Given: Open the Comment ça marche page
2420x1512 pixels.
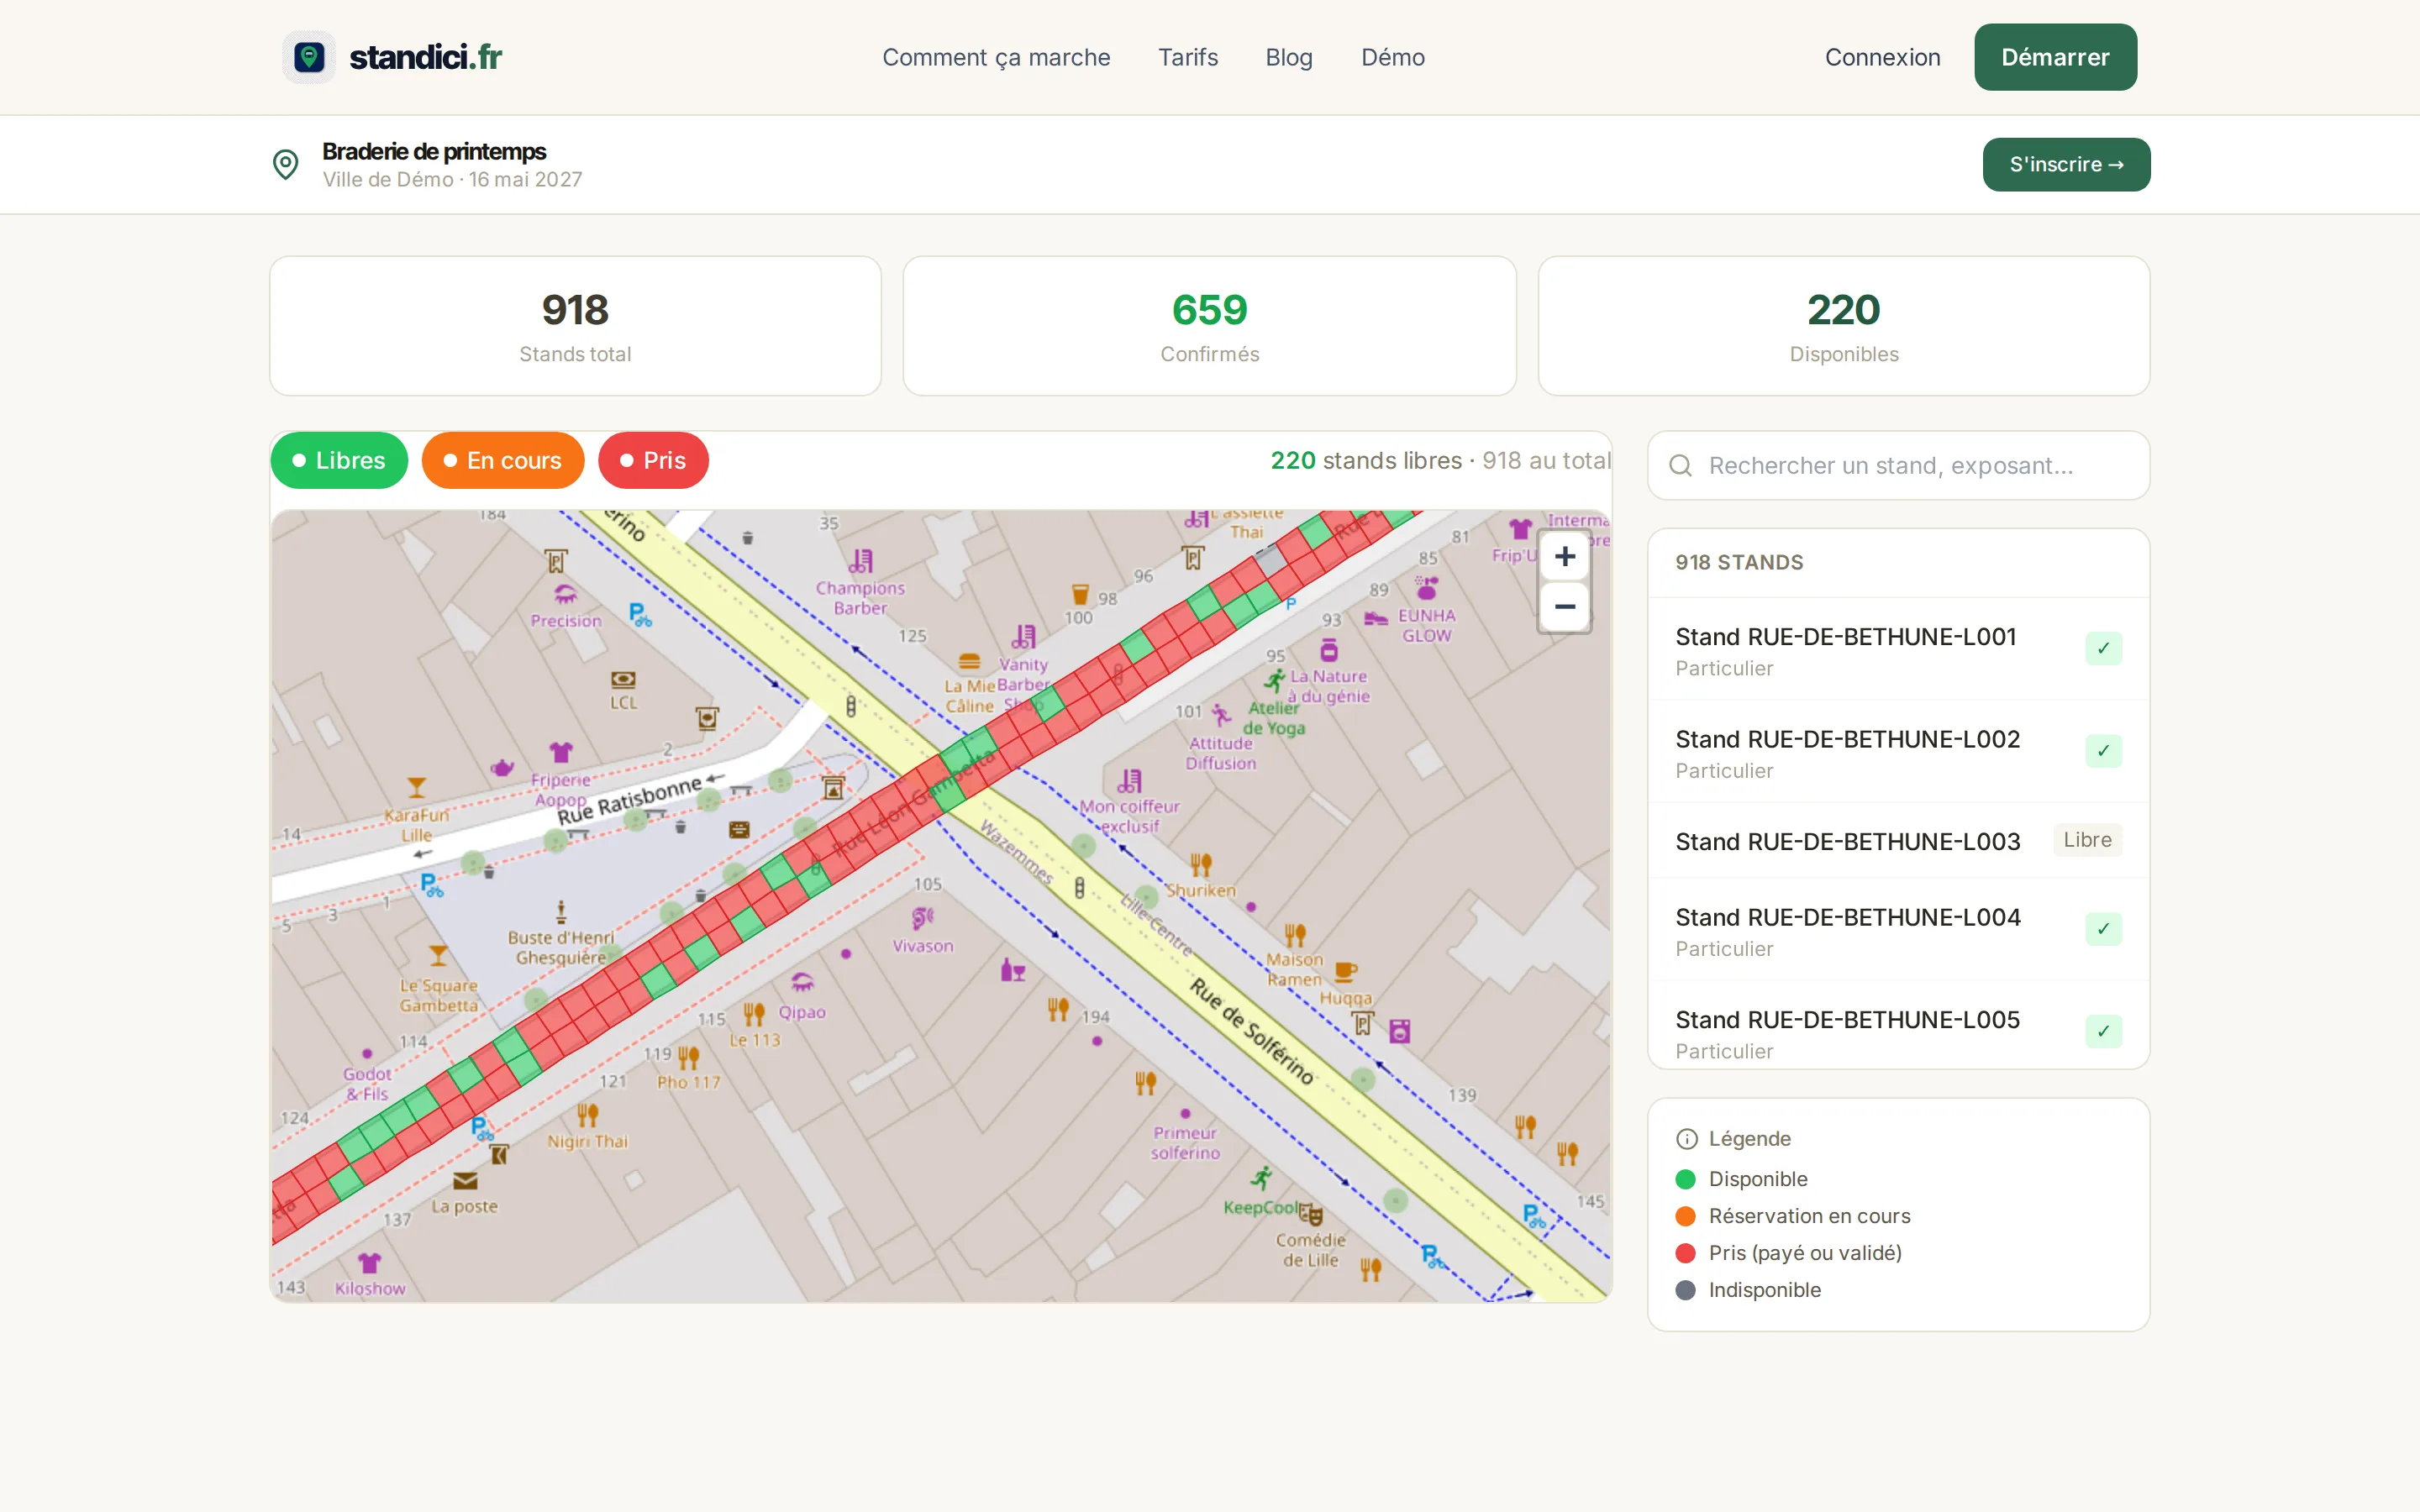Looking at the screenshot, I should coord(996,57).
